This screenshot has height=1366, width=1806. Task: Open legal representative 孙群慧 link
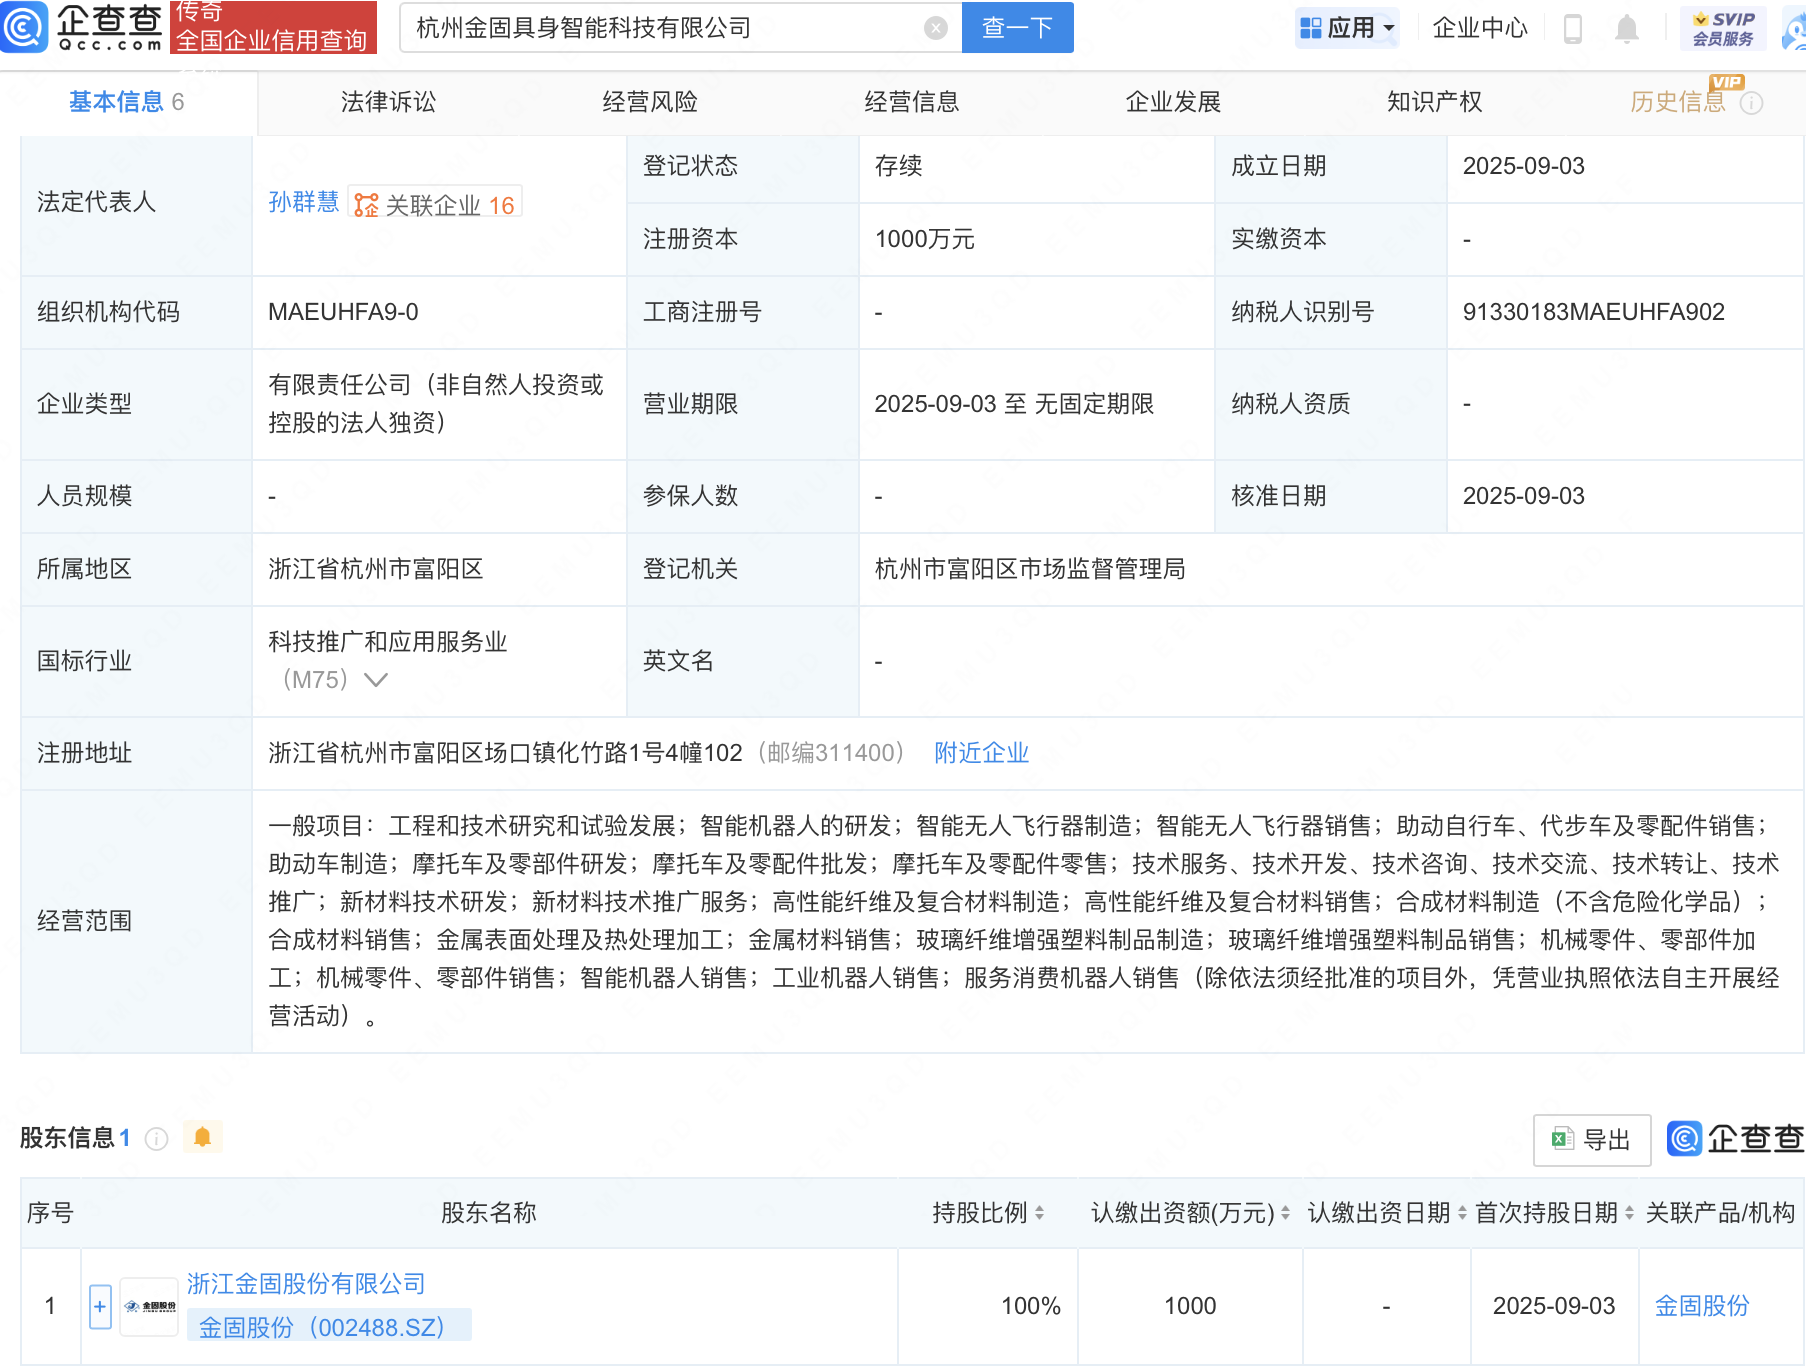304,202
